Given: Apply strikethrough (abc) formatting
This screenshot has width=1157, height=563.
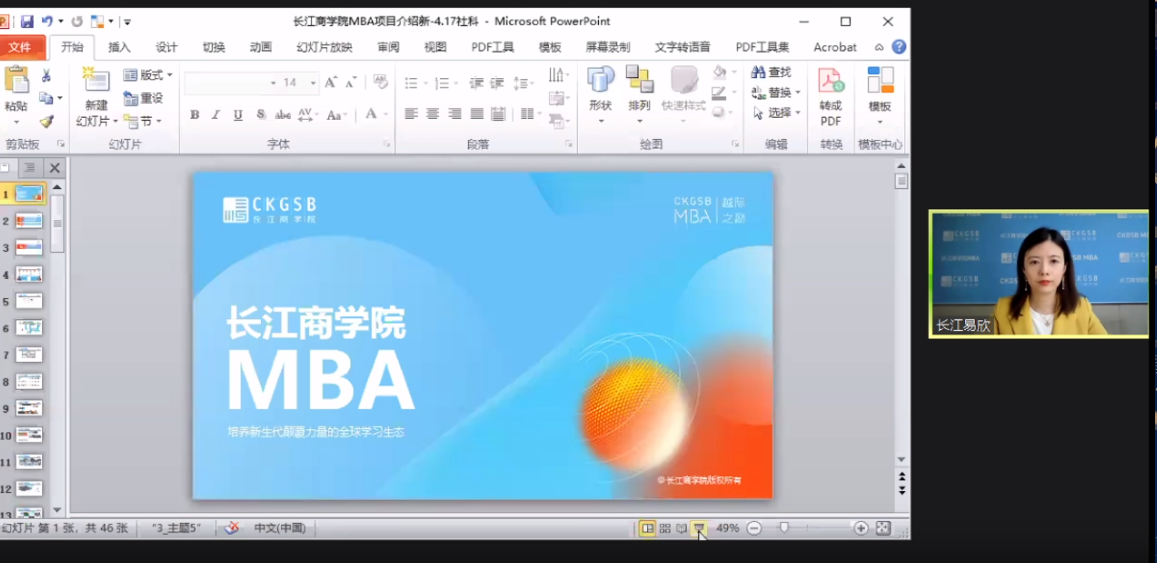Looking at the screenshot, I should pyautogui.click(x=283, y=114).
